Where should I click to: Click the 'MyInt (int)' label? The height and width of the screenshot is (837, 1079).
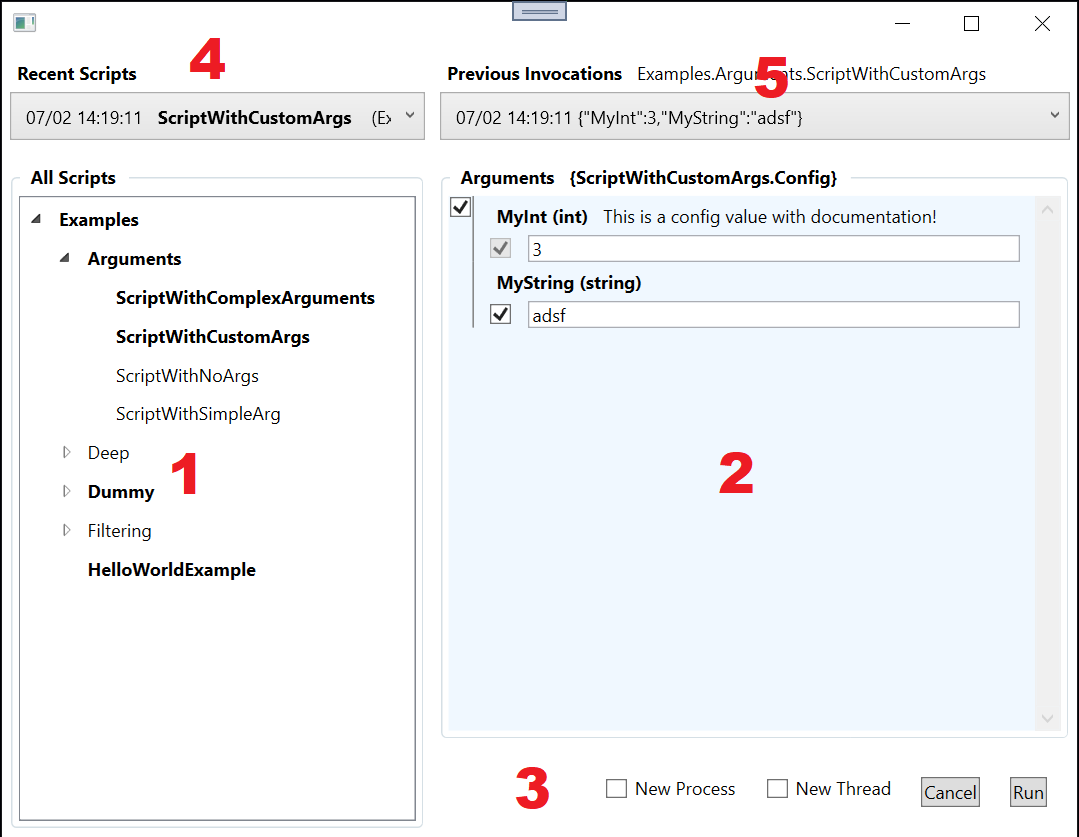pyautogui.click(x=542, y=217)
